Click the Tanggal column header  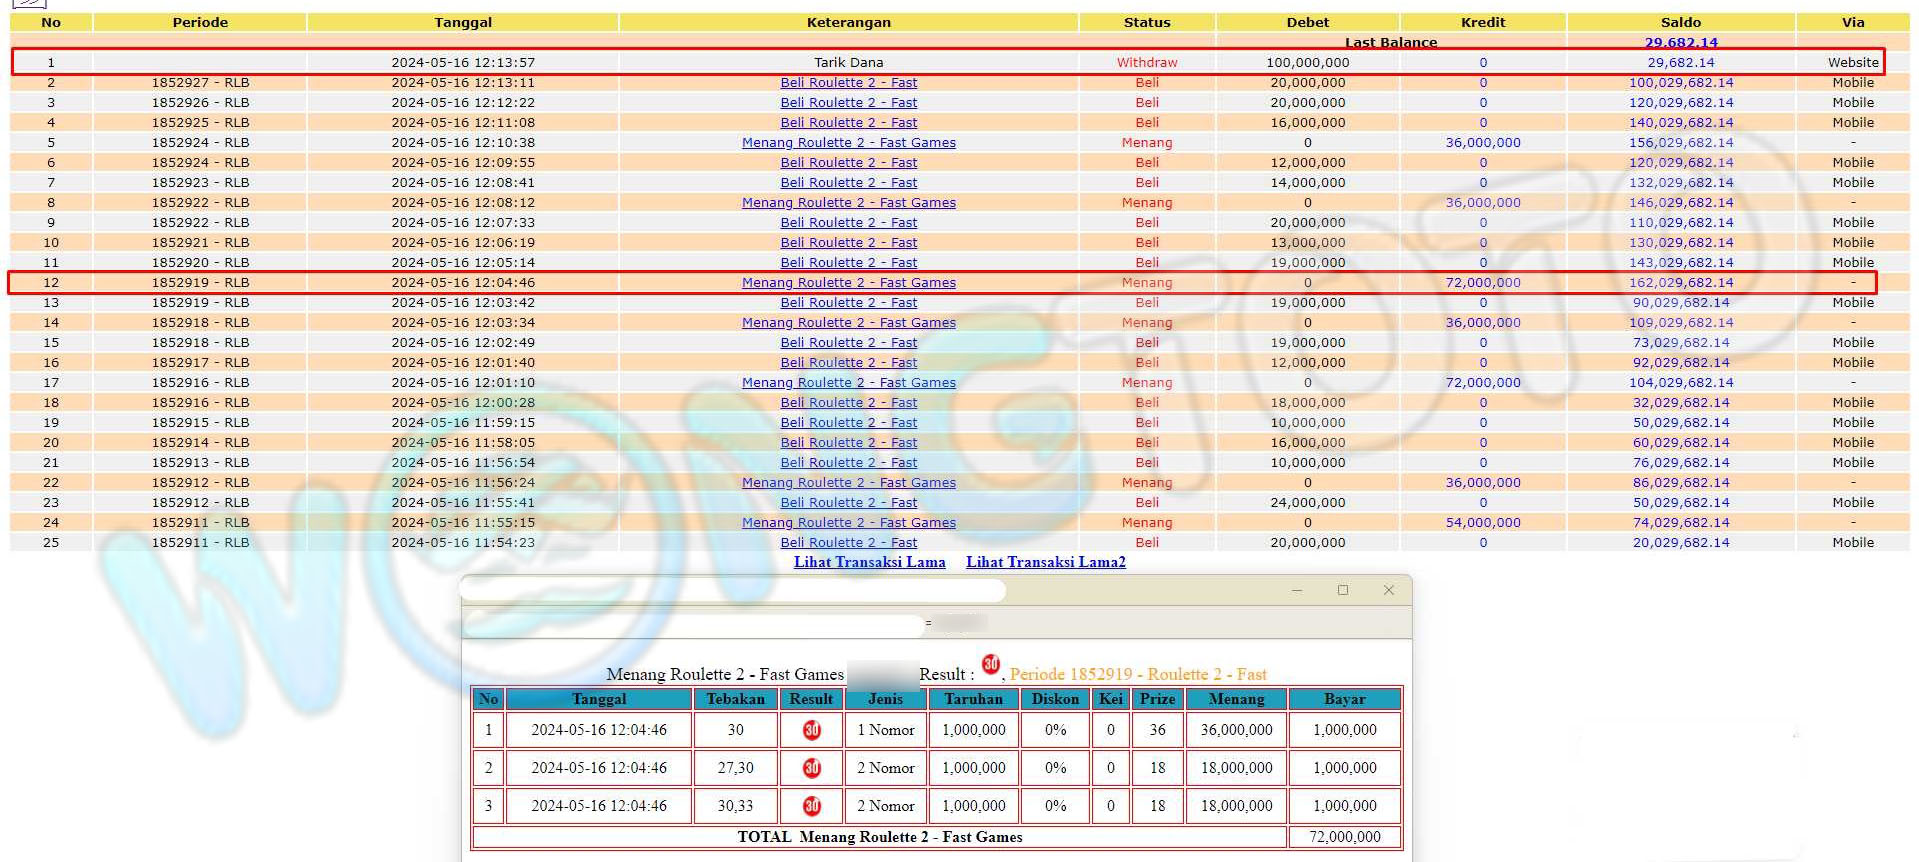[463, 22]
